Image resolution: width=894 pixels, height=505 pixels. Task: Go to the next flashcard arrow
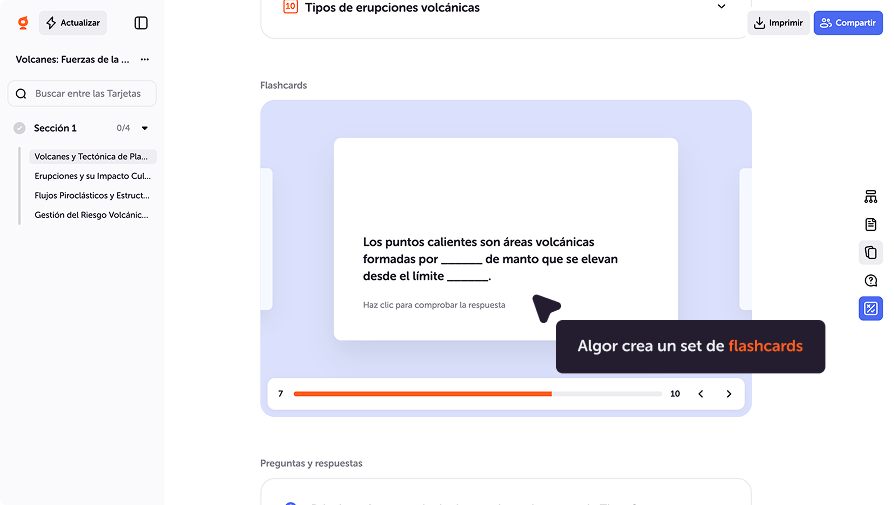point(729,394)
